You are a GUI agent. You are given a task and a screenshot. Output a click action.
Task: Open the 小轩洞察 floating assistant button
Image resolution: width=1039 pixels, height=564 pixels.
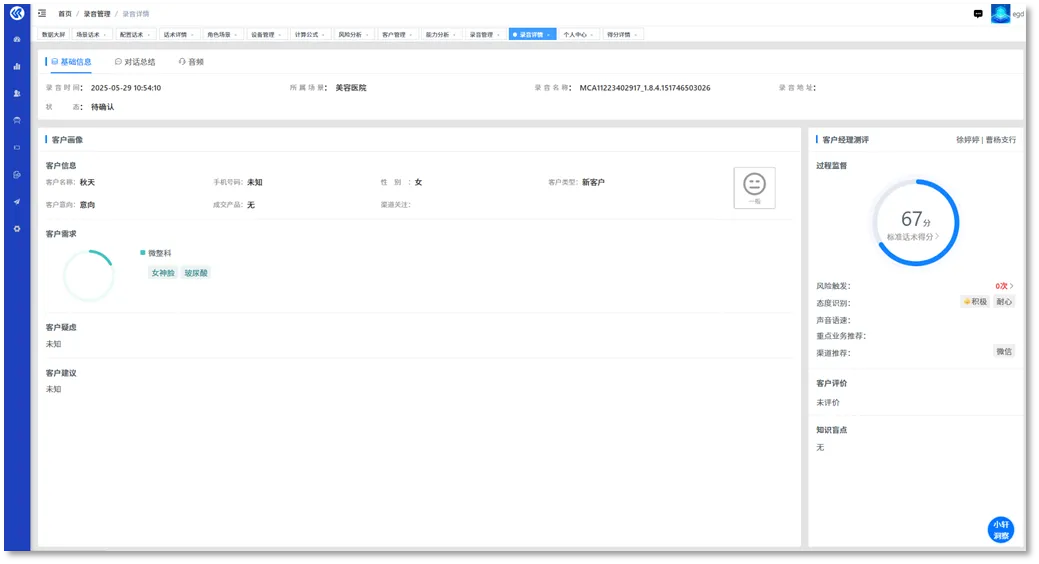[1000, 529]
